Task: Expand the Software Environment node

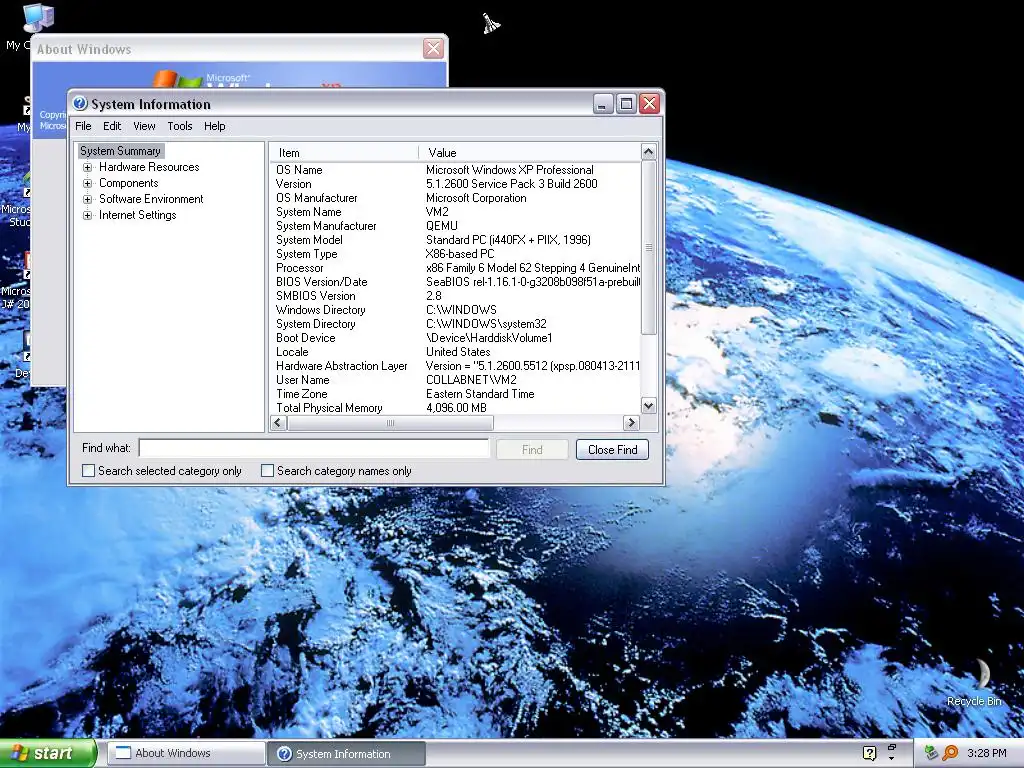Action: [x=88, y=199]
